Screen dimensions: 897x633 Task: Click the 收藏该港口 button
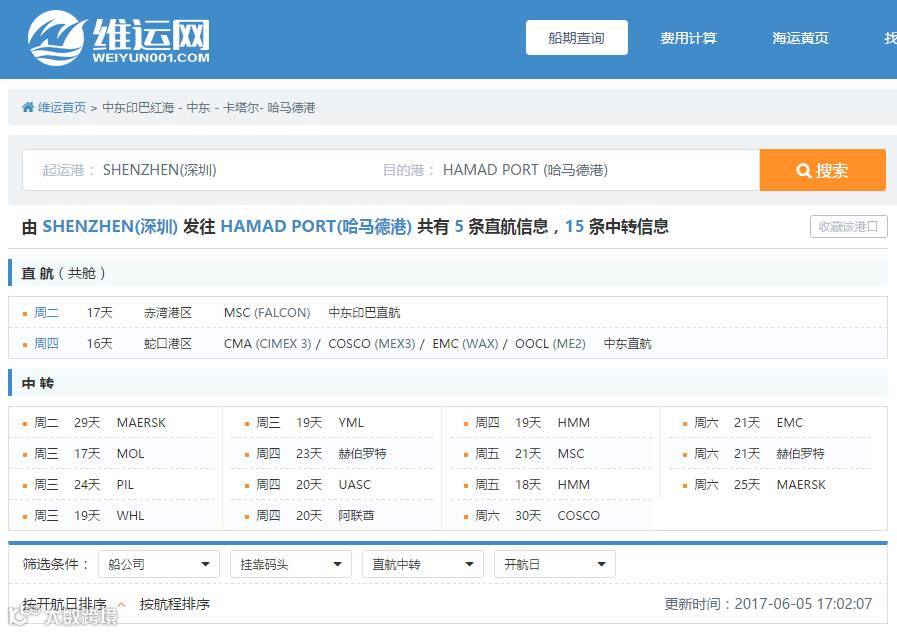click(x=848, y=226)
